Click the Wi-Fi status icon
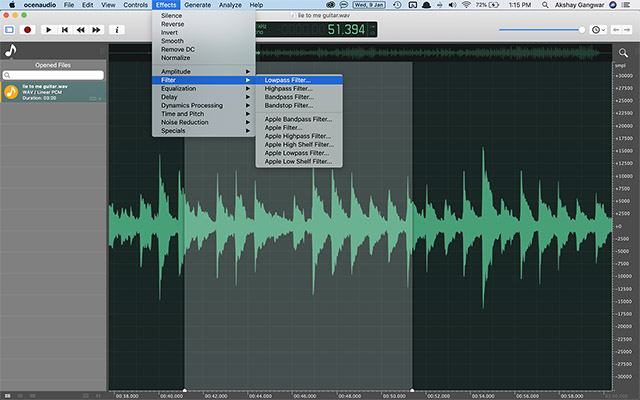The width and height of the screenshot is (640, 400). [x=466, y=5]
